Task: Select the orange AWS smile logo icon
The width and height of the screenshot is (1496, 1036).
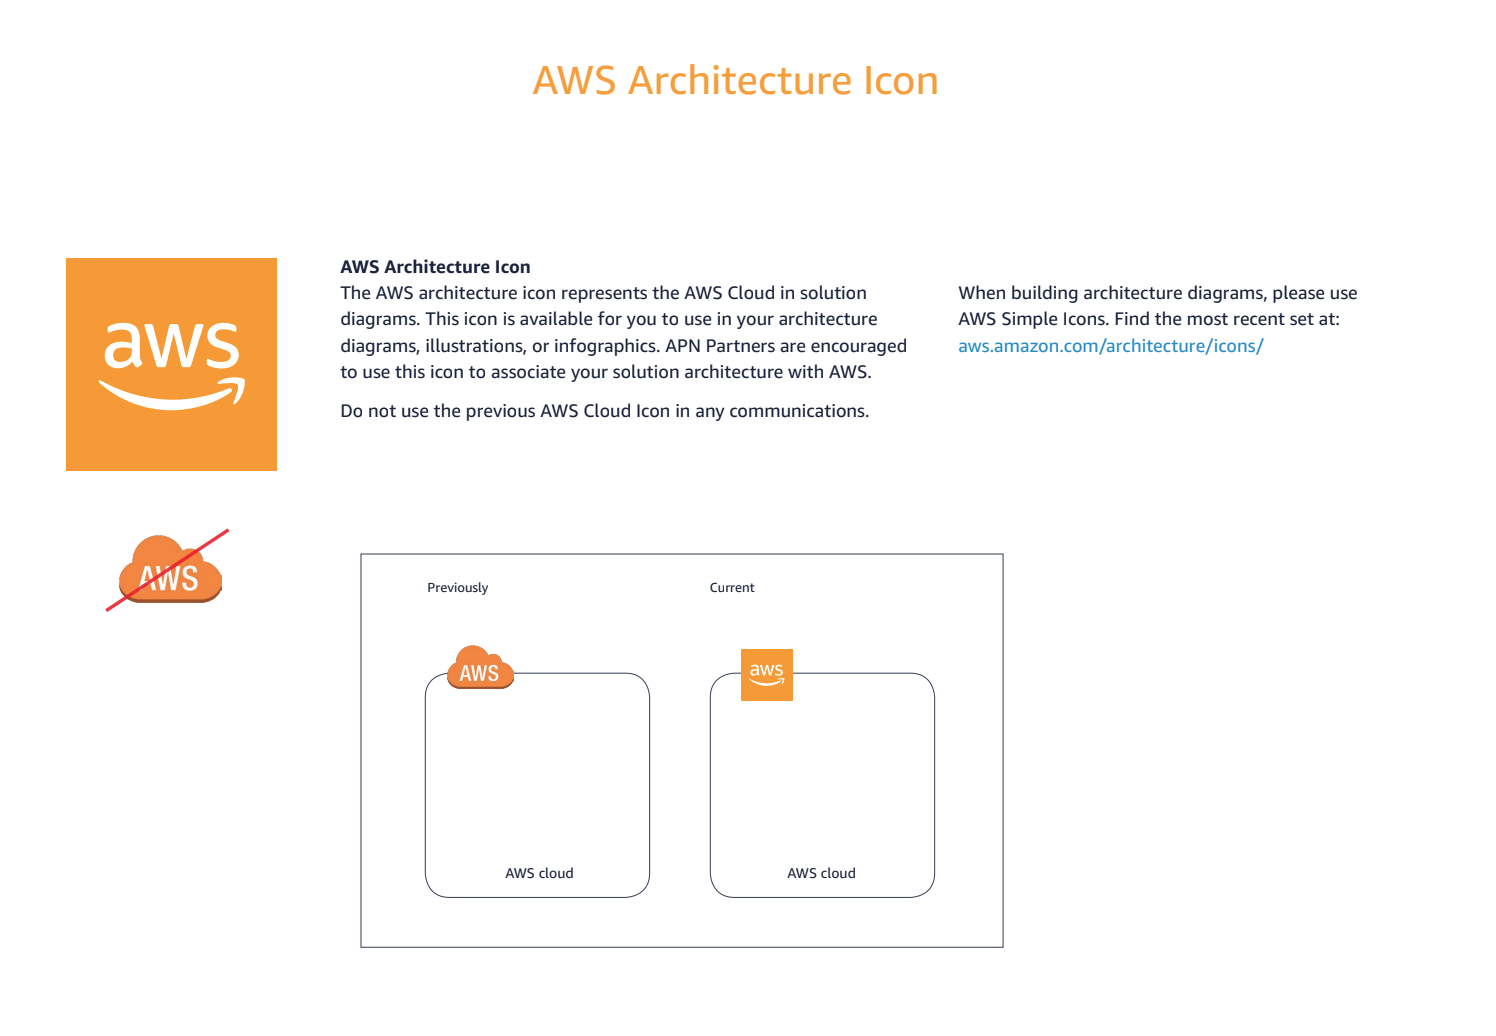Action: [172, 362]
